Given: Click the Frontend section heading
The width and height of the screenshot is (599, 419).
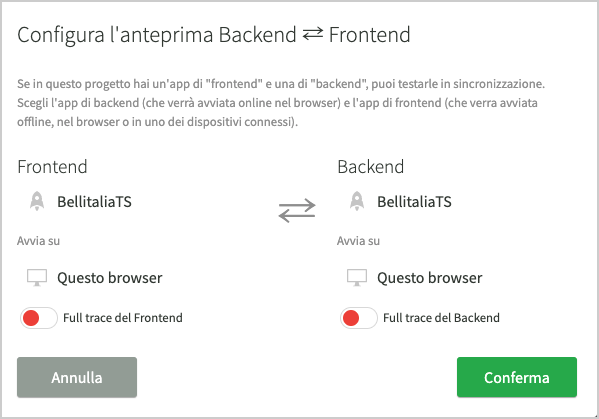Looking at the screenshot, I should point(52,167).
